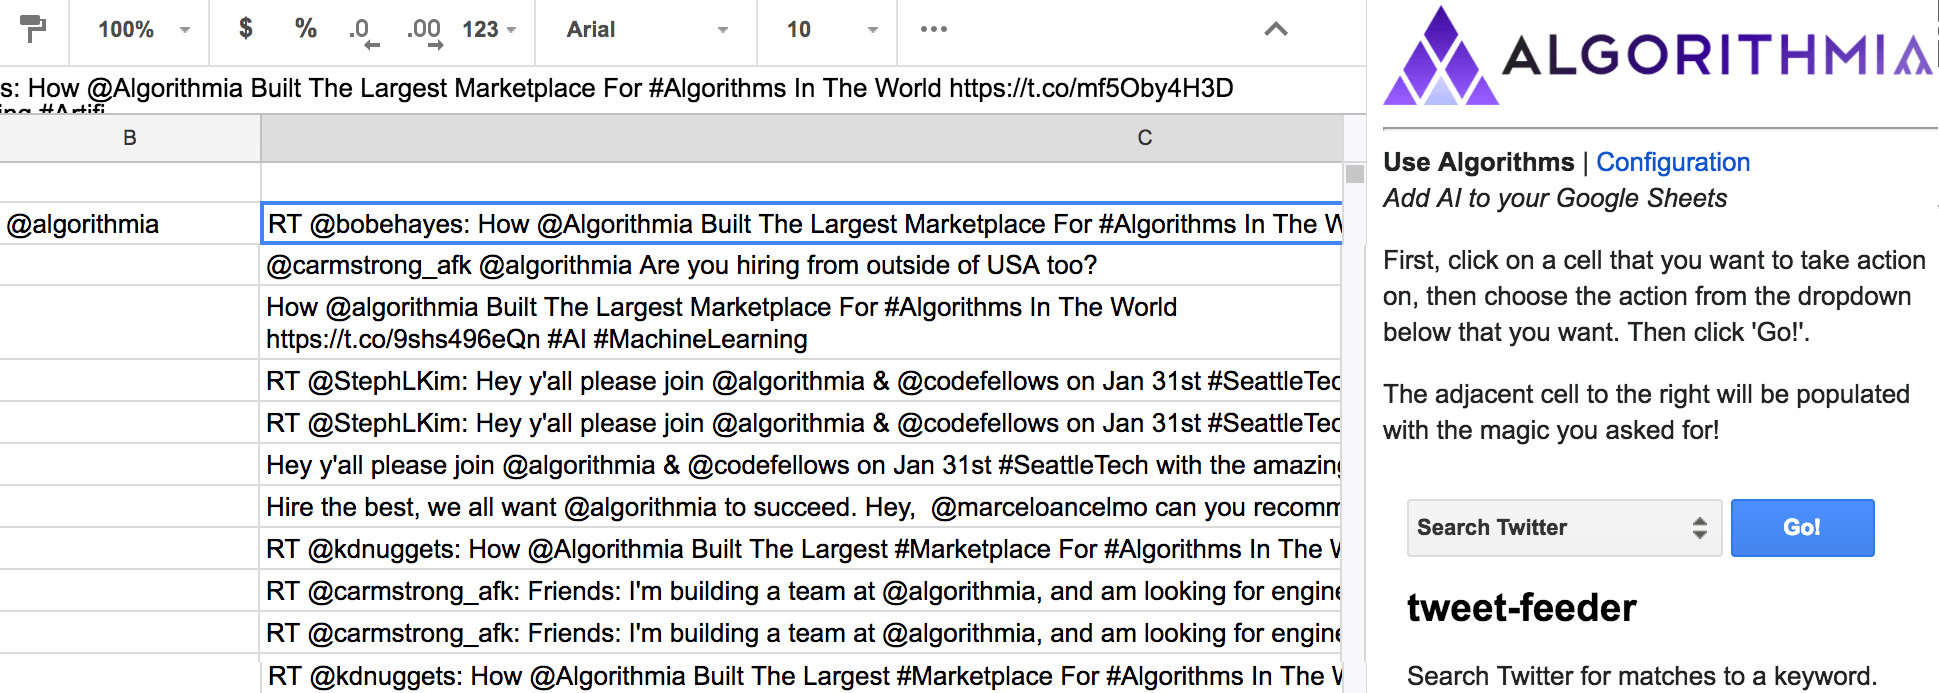Screen dimensions: 1939x693
Task: Click the @algorithmia cell in column B
Action: [130, 224]
